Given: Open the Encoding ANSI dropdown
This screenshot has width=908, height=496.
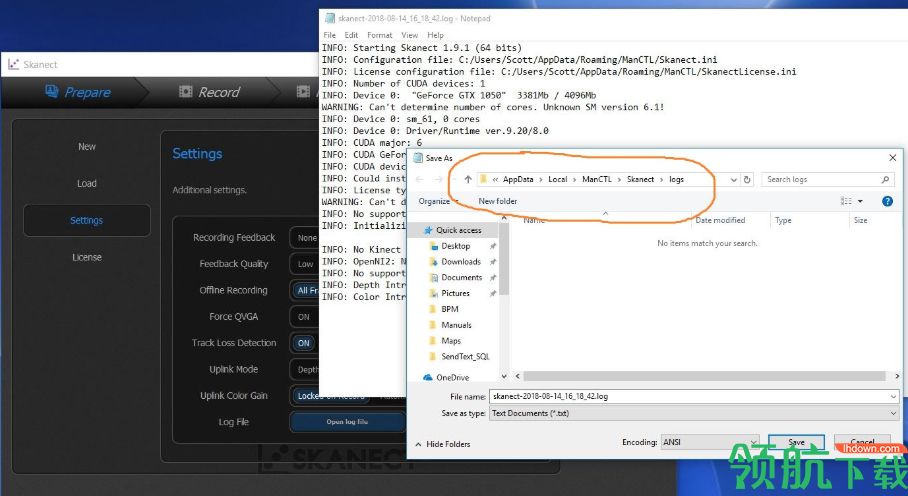Looking at the screenshot, I should [710, 442].
